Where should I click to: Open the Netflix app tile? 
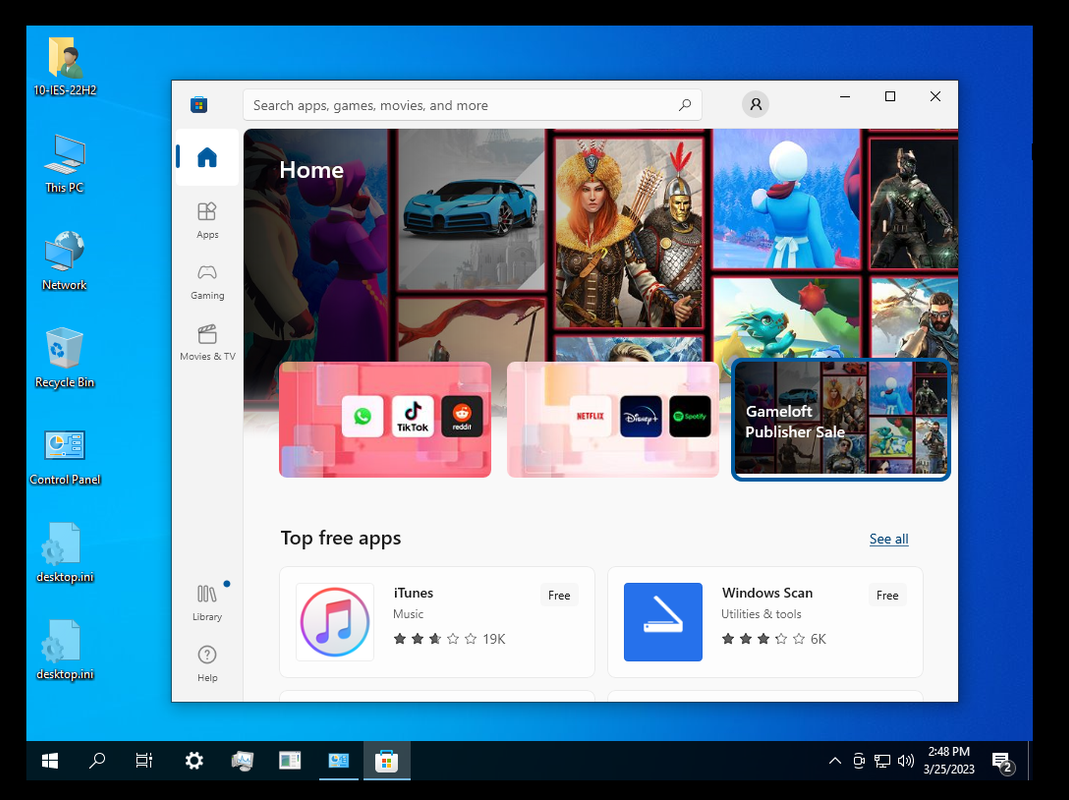tap(590, 416)
